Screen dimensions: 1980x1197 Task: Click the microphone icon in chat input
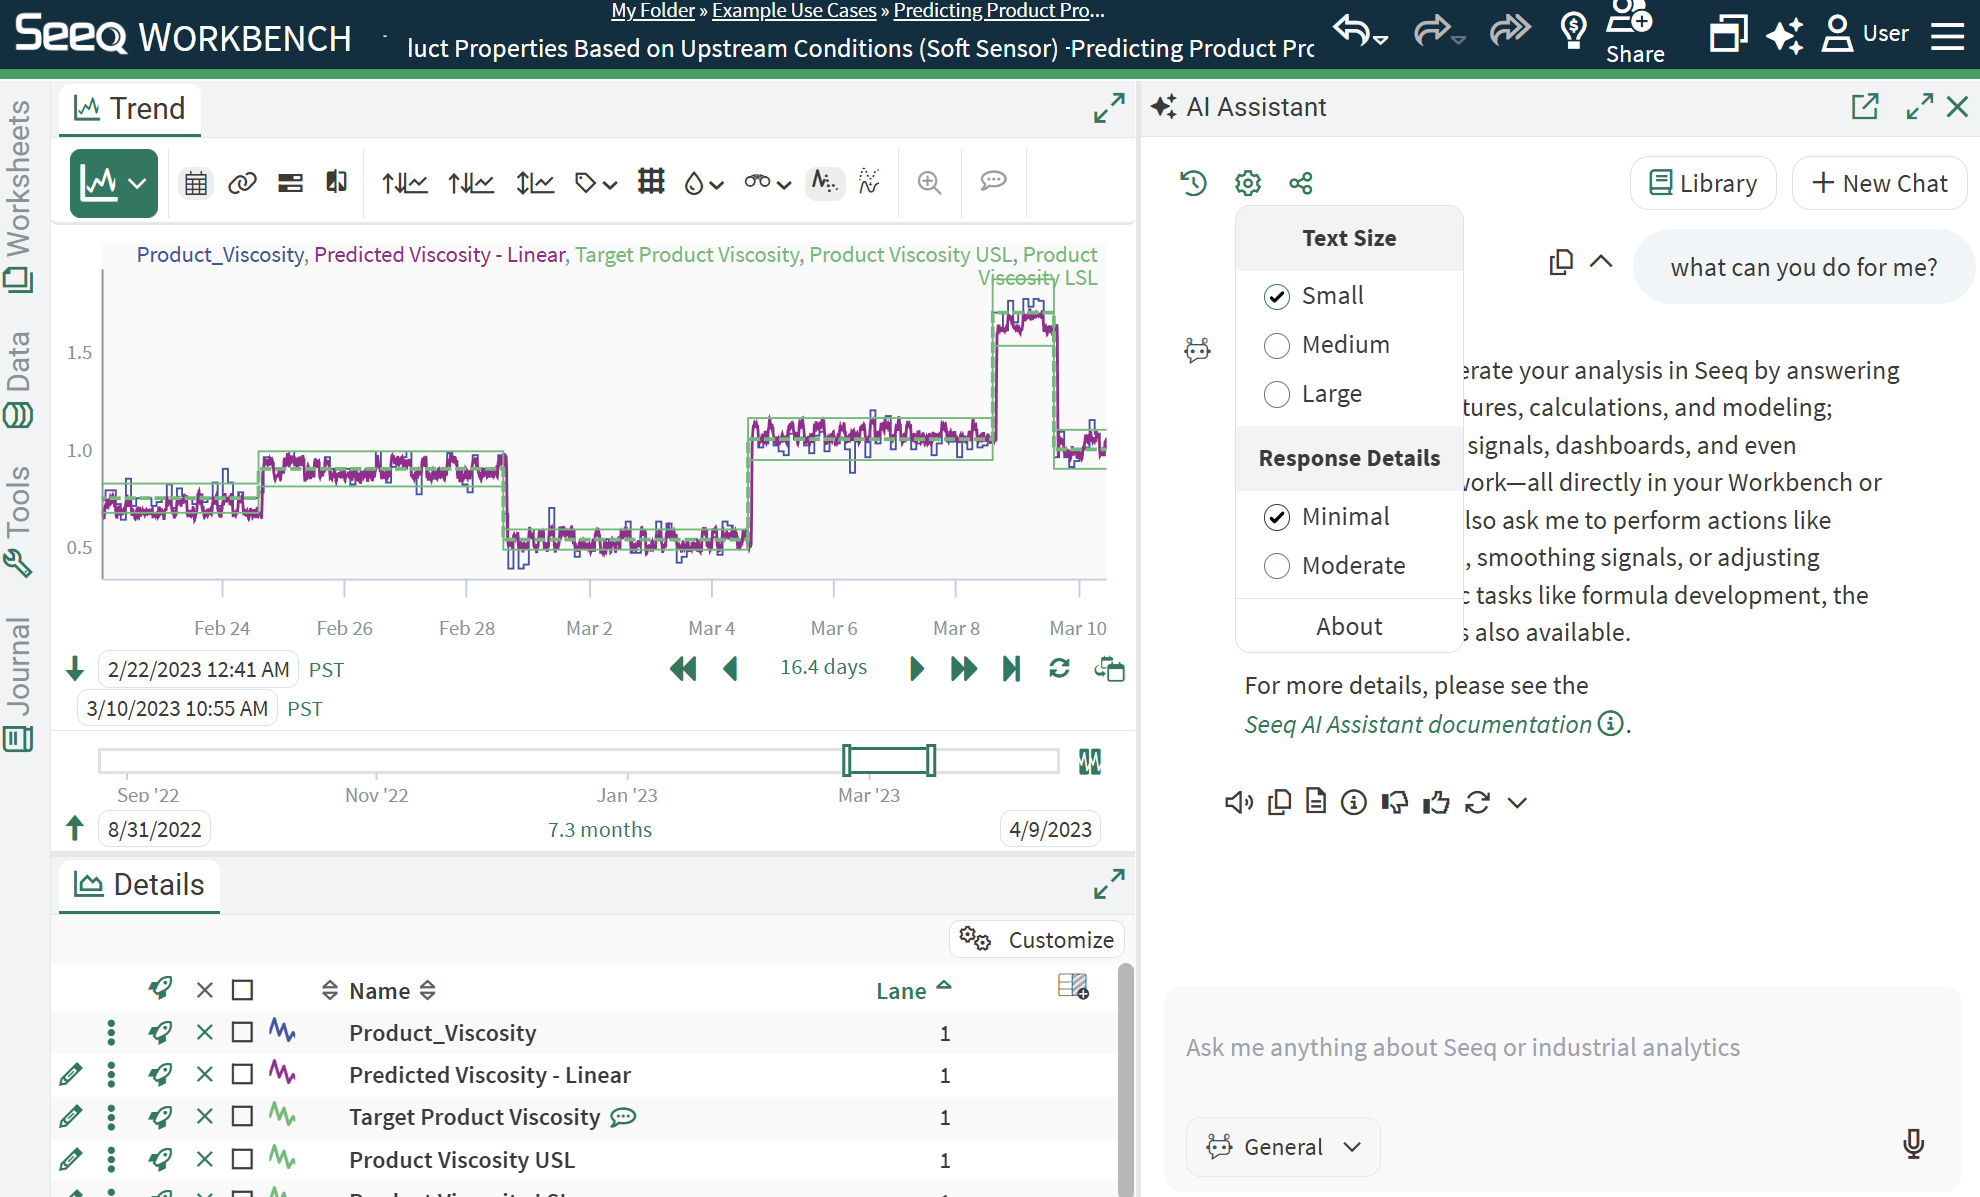(x=1912, y=1143)
